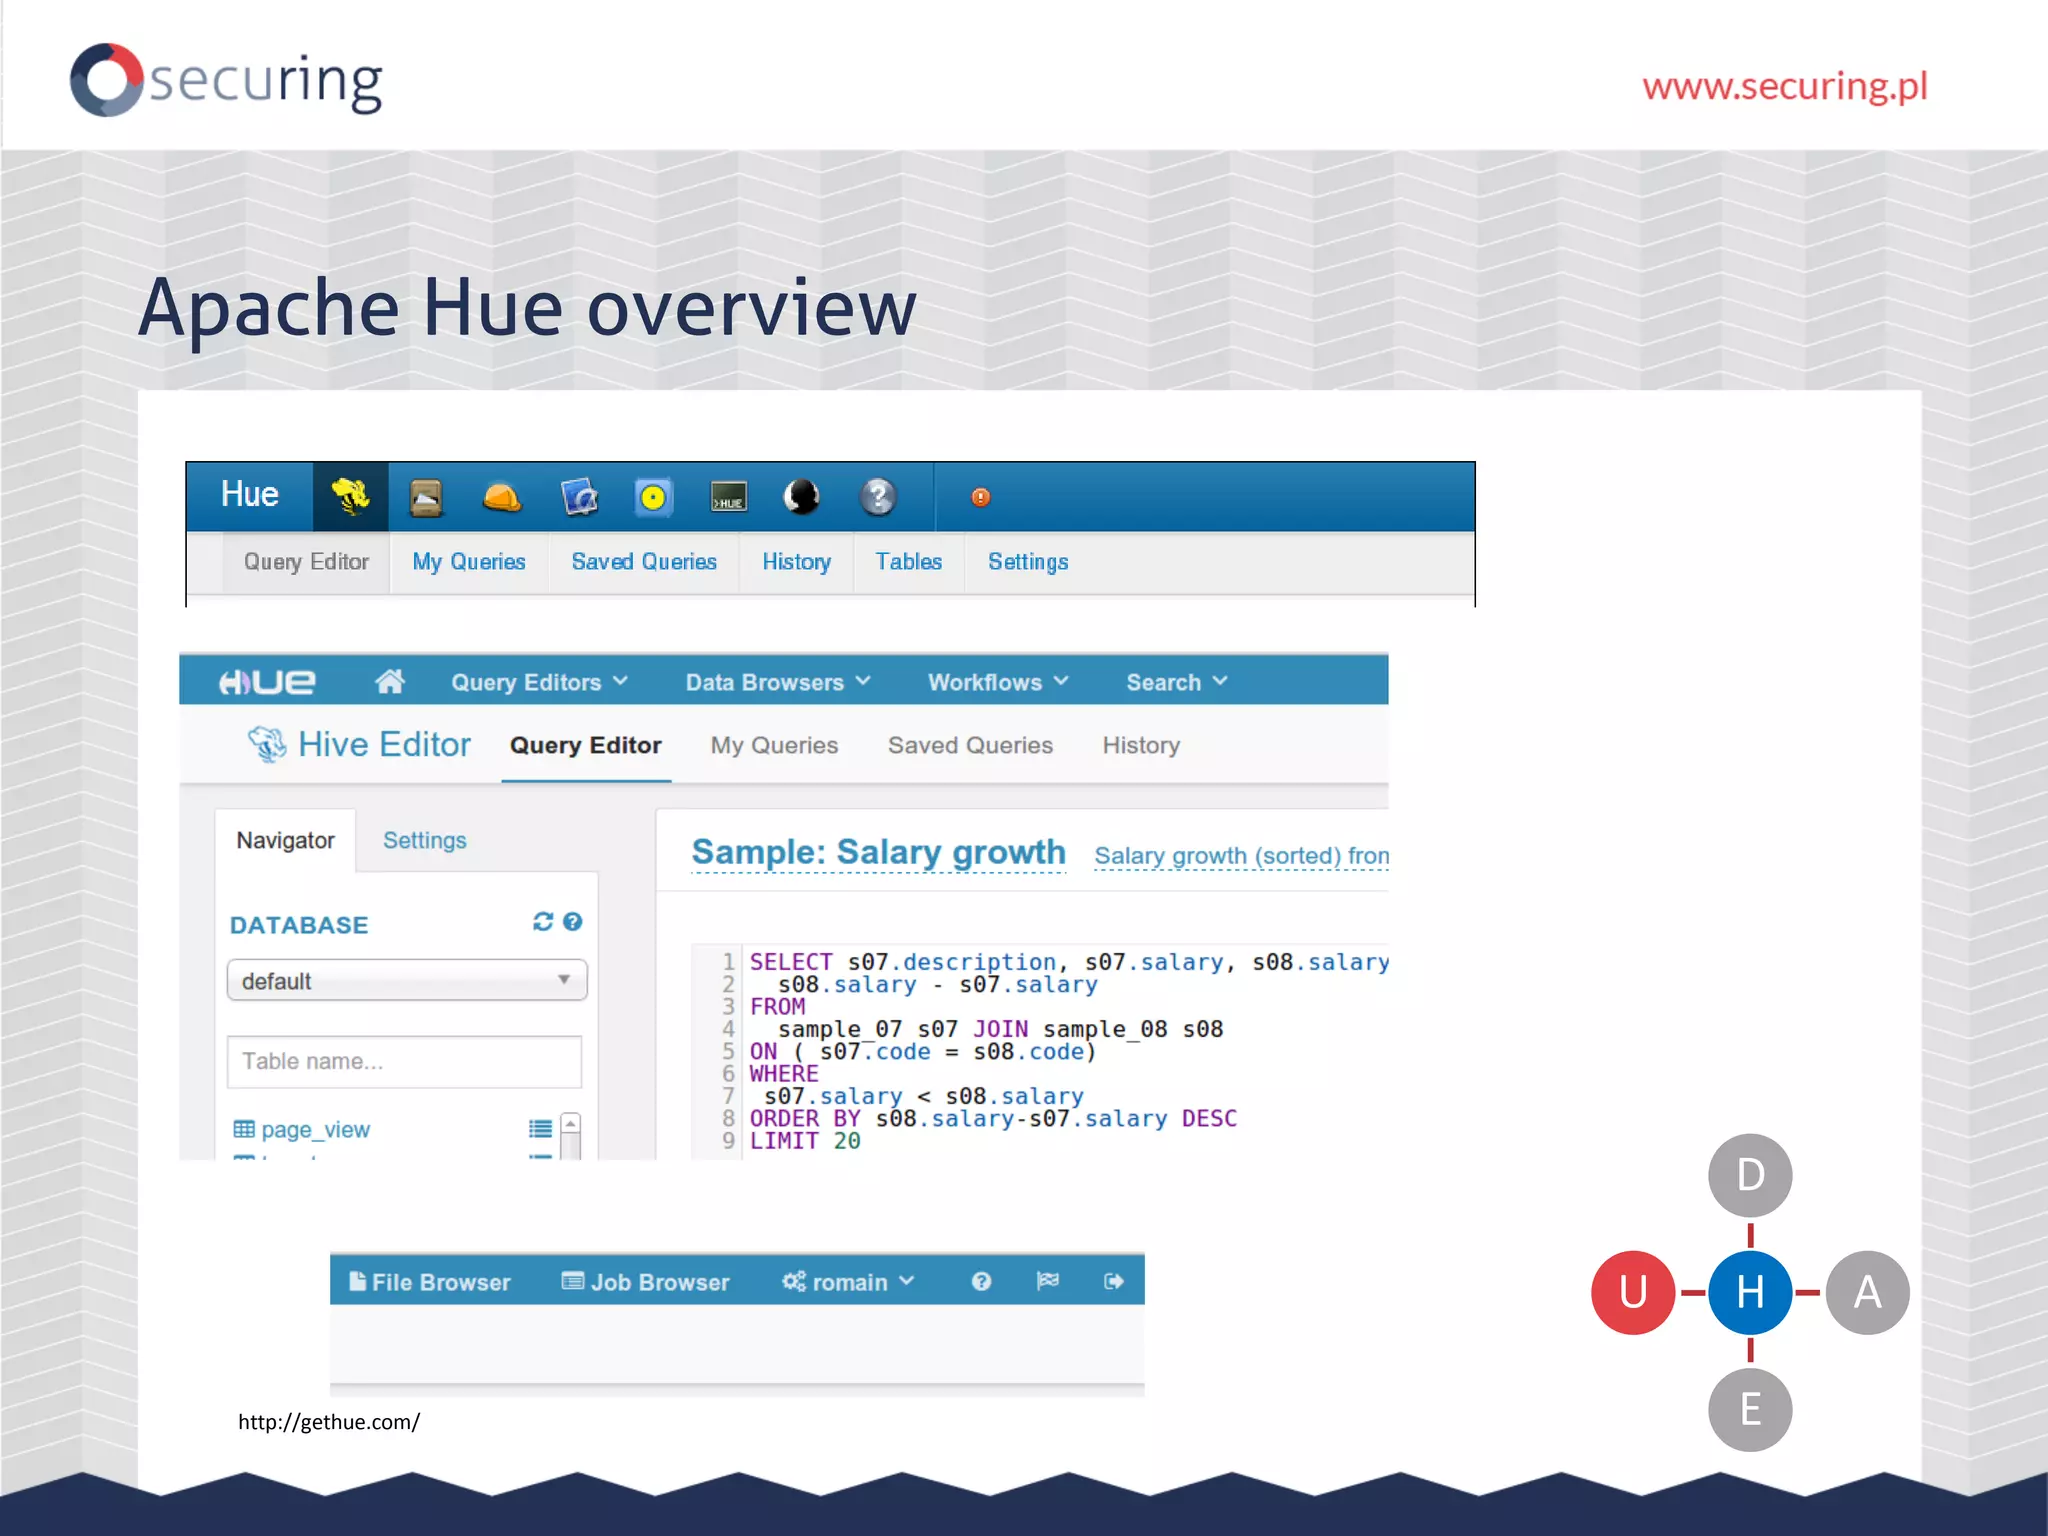
Task: Click the gray D circle
Action: [x=1750, y=1175]
